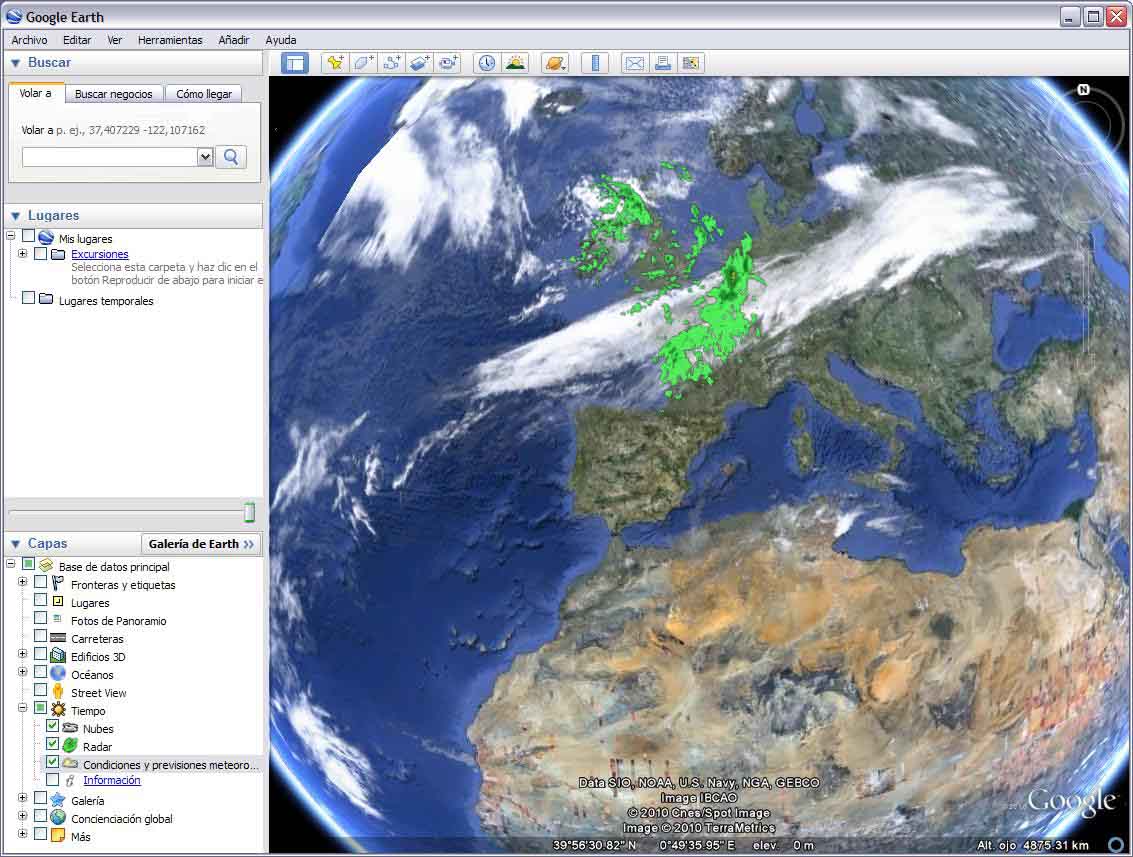Expand the Fronteras y etiquetas layer

[x=22, y=582]
